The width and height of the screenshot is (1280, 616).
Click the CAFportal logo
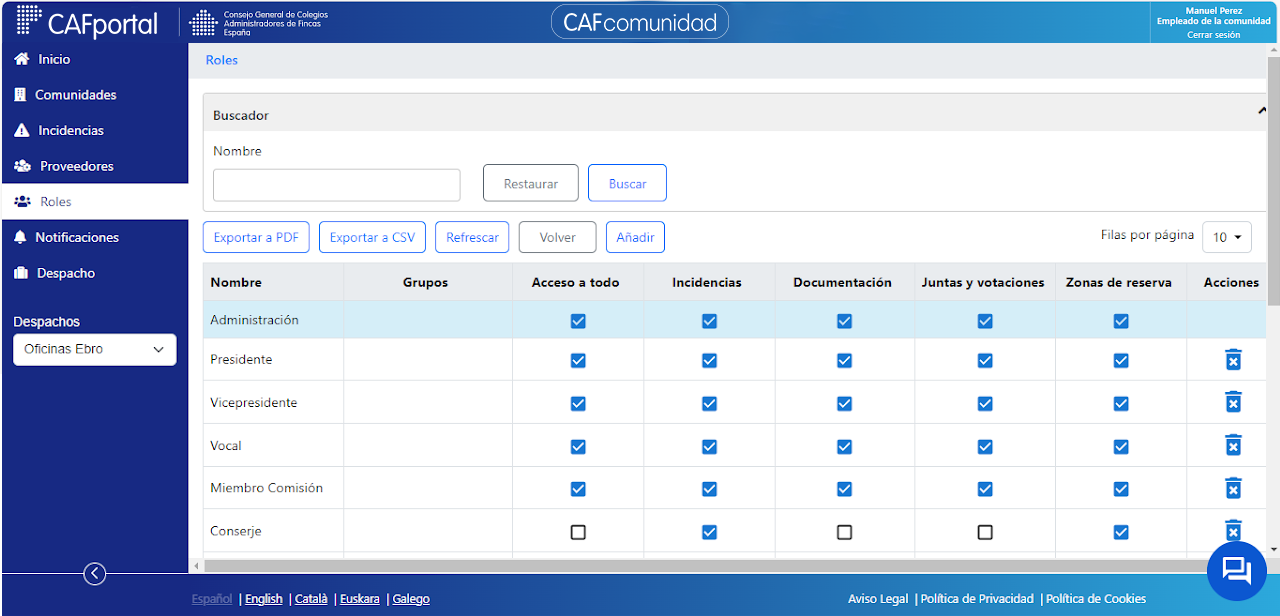click(88, 22)
